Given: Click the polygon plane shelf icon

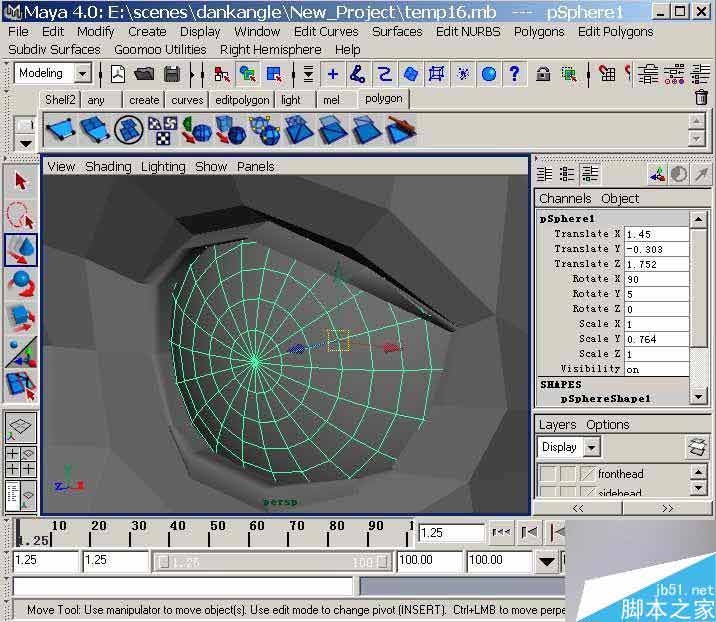Looking at the screenshot, I should 61,130.
